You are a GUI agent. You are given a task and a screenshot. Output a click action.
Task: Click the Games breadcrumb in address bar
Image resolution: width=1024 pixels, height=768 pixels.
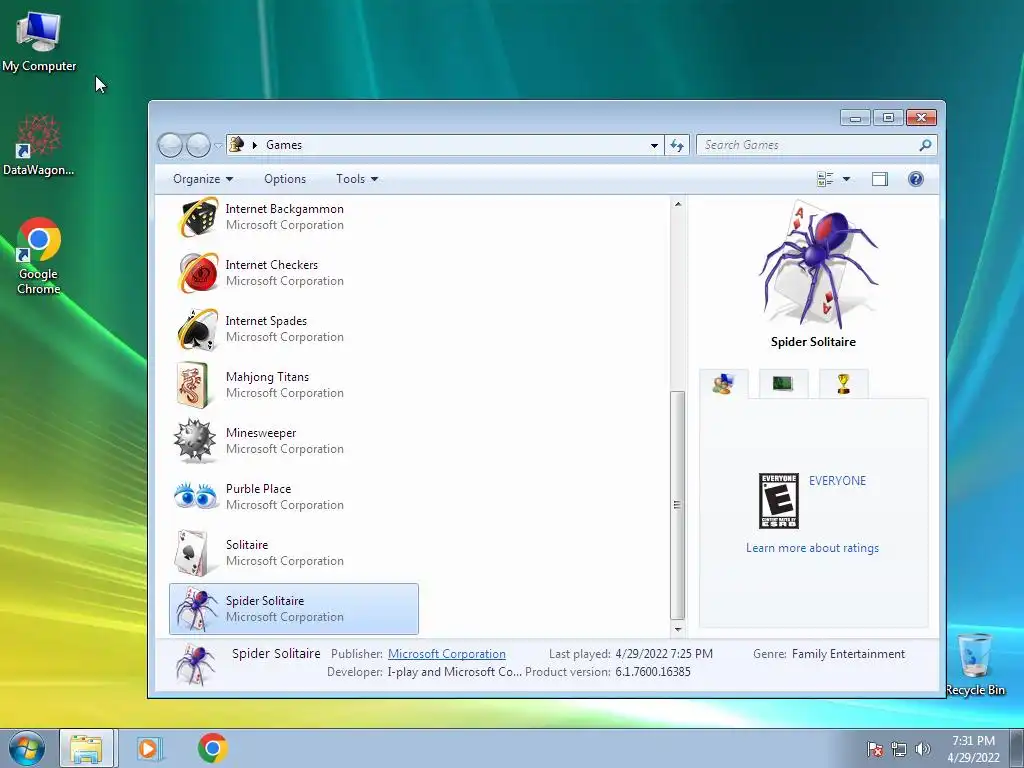(283, 145)
